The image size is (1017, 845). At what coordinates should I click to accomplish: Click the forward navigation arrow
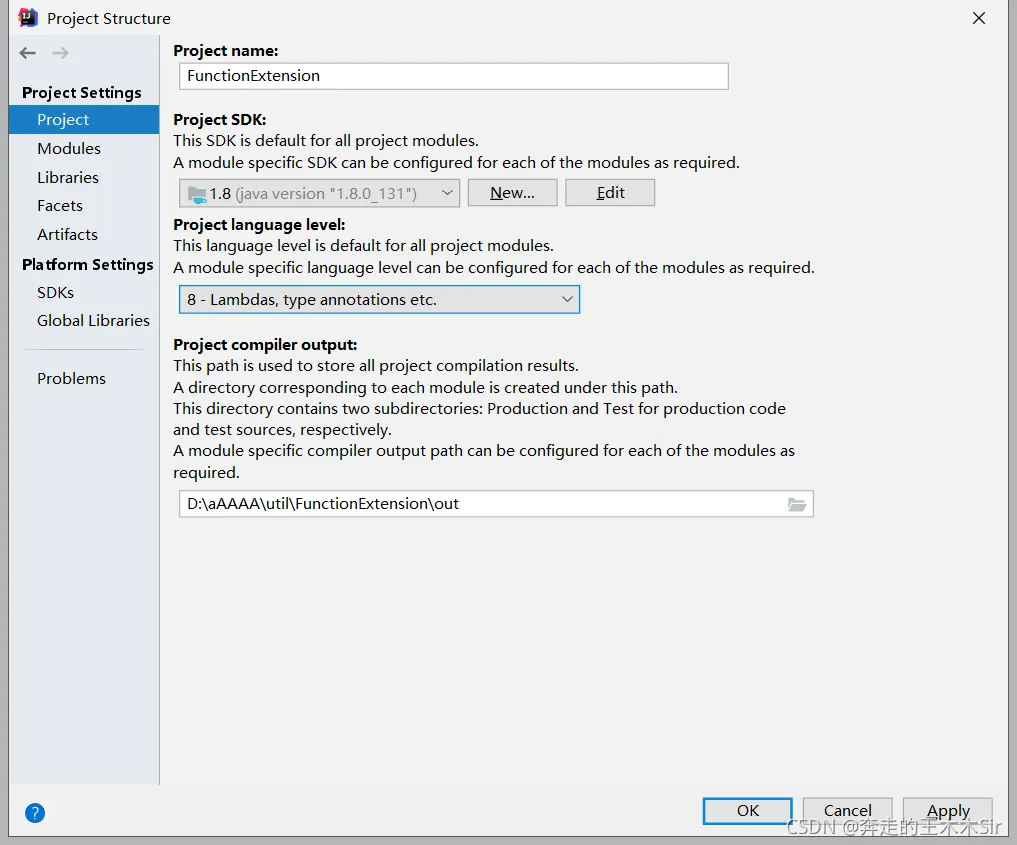coord(60,53)
